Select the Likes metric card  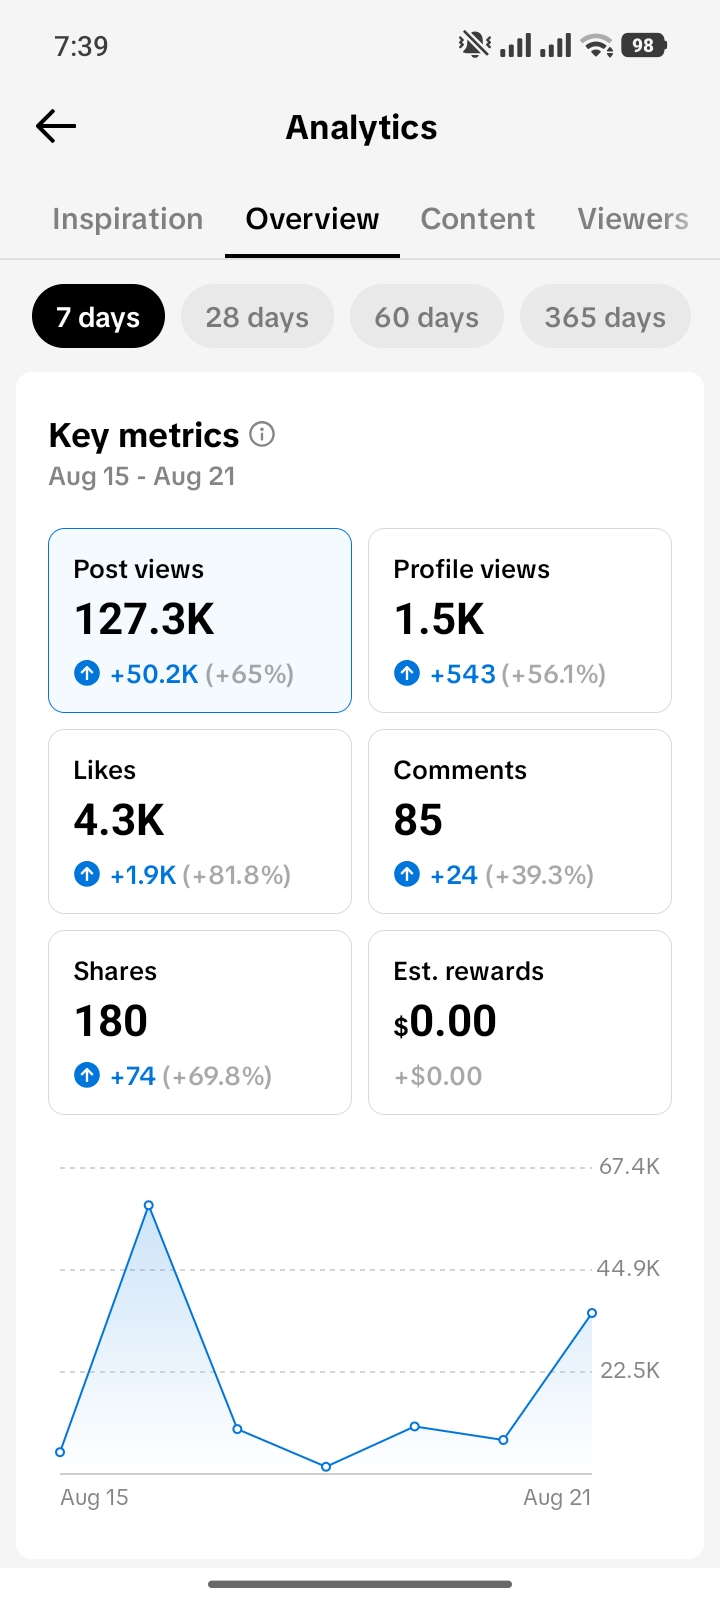tap(200, 821)
